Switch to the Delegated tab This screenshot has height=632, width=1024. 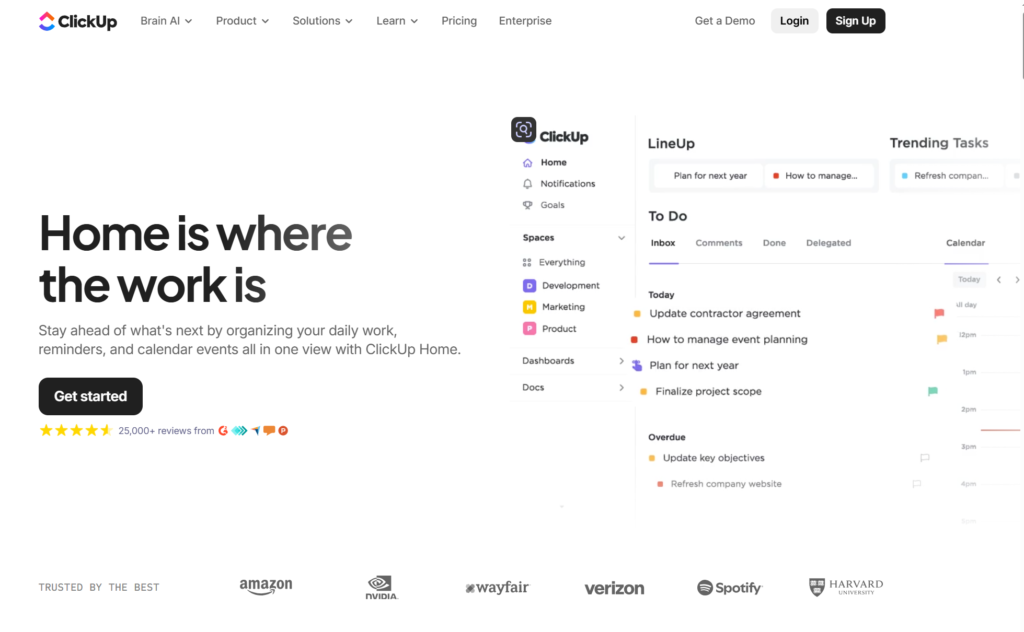[829, 243]
